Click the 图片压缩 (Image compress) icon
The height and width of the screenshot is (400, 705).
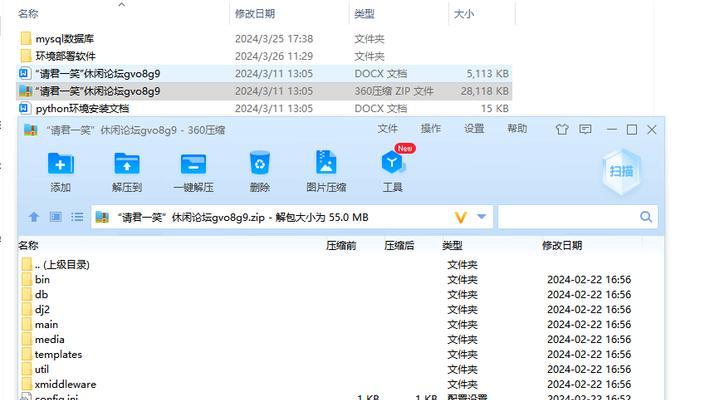pyautogui.click(x=326, y=162)
